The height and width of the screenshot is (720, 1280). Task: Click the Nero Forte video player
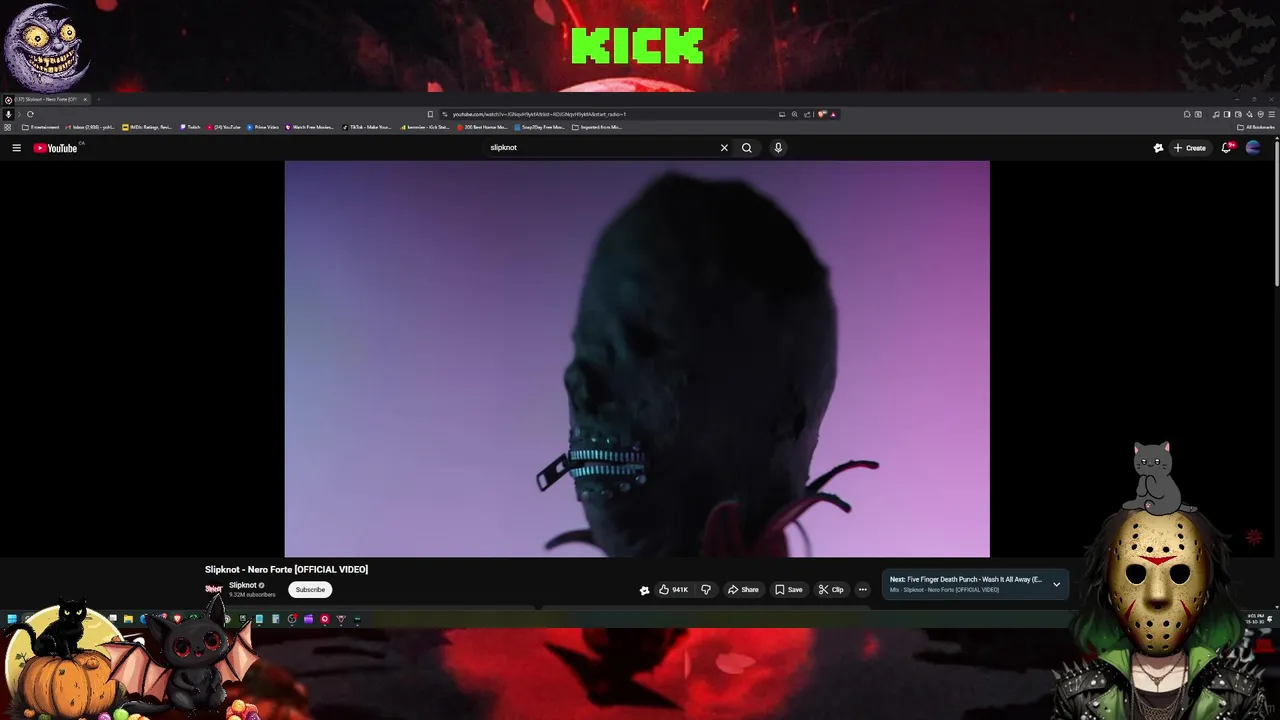[x=637, y=358]
